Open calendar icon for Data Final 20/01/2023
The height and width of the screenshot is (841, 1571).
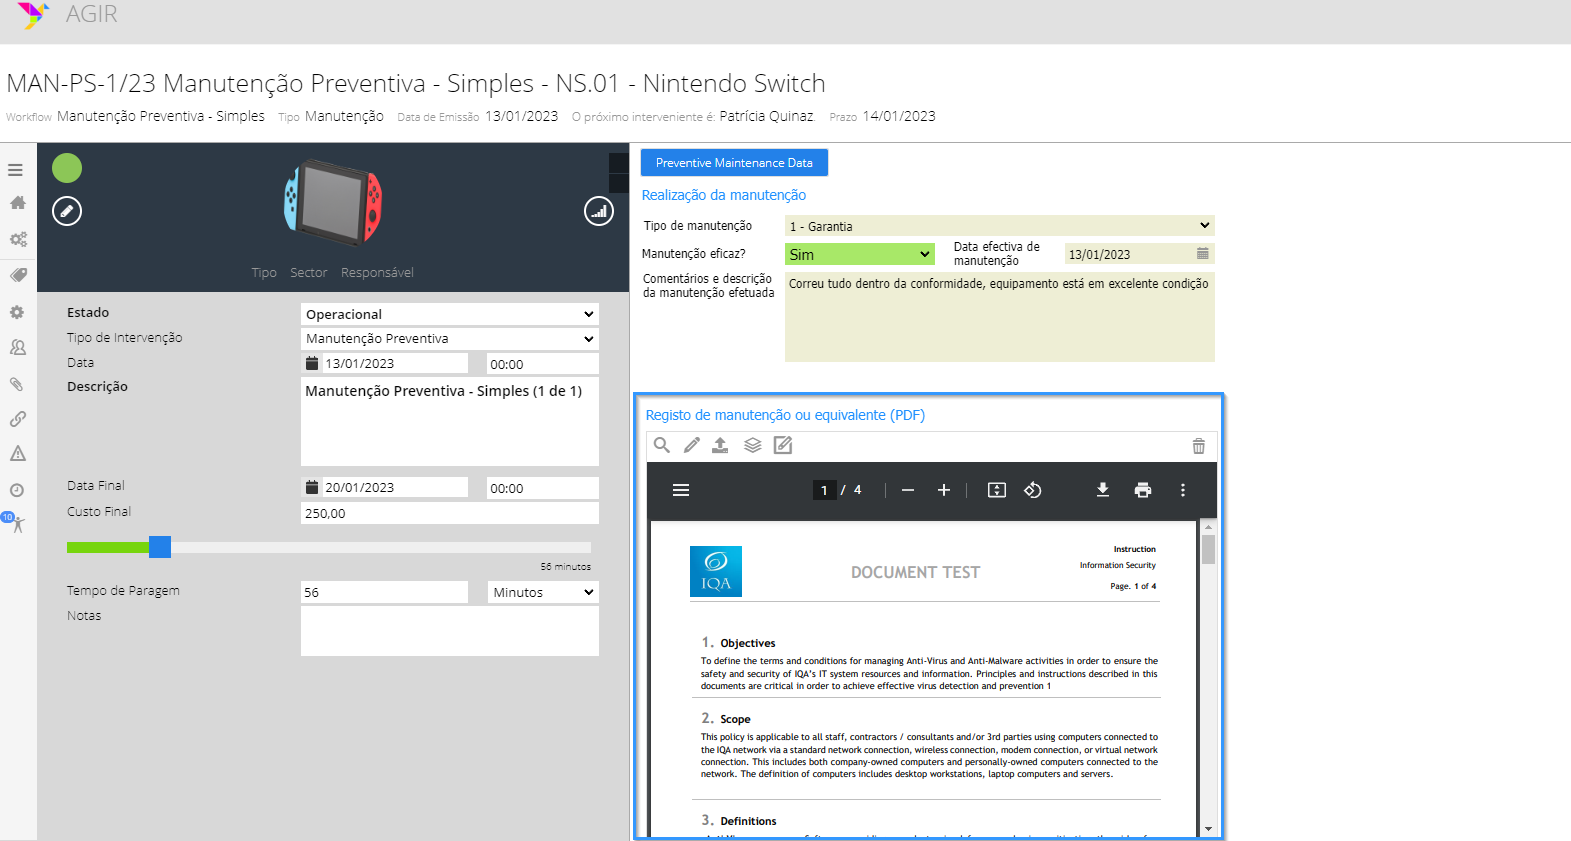[312, 487]
